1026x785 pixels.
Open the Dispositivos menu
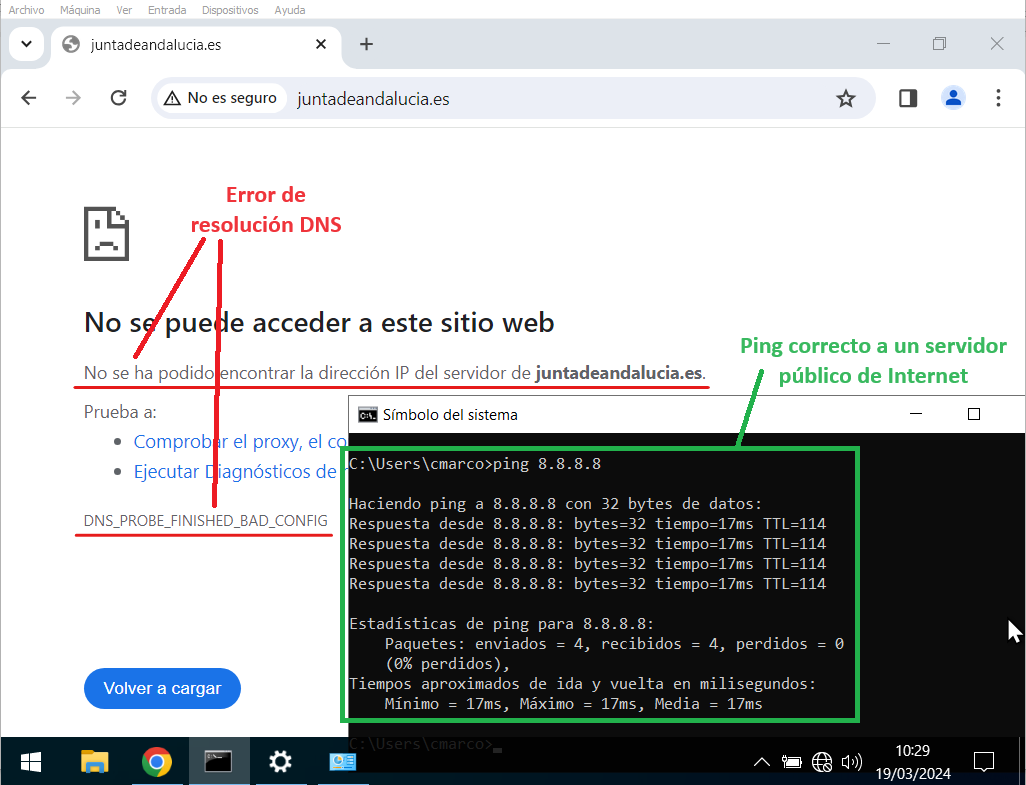[x=230, y=10]
